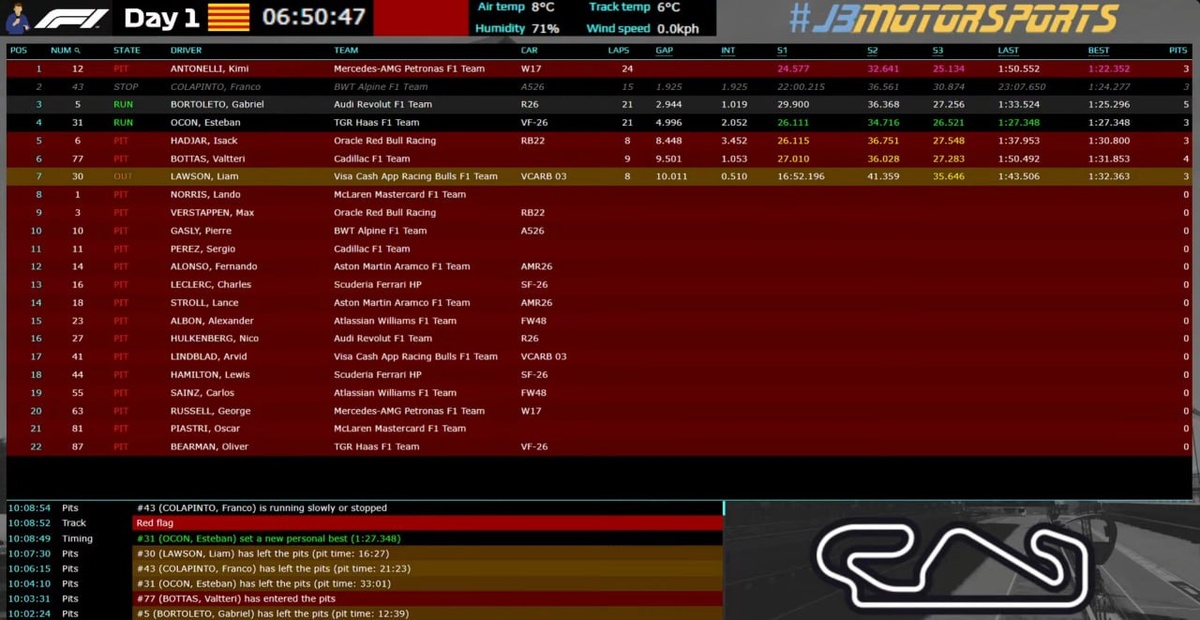The width and height of the screenshot is (1200, 620).
Task: Sort by the CAR column header
Action: click(x=529, y=50)
